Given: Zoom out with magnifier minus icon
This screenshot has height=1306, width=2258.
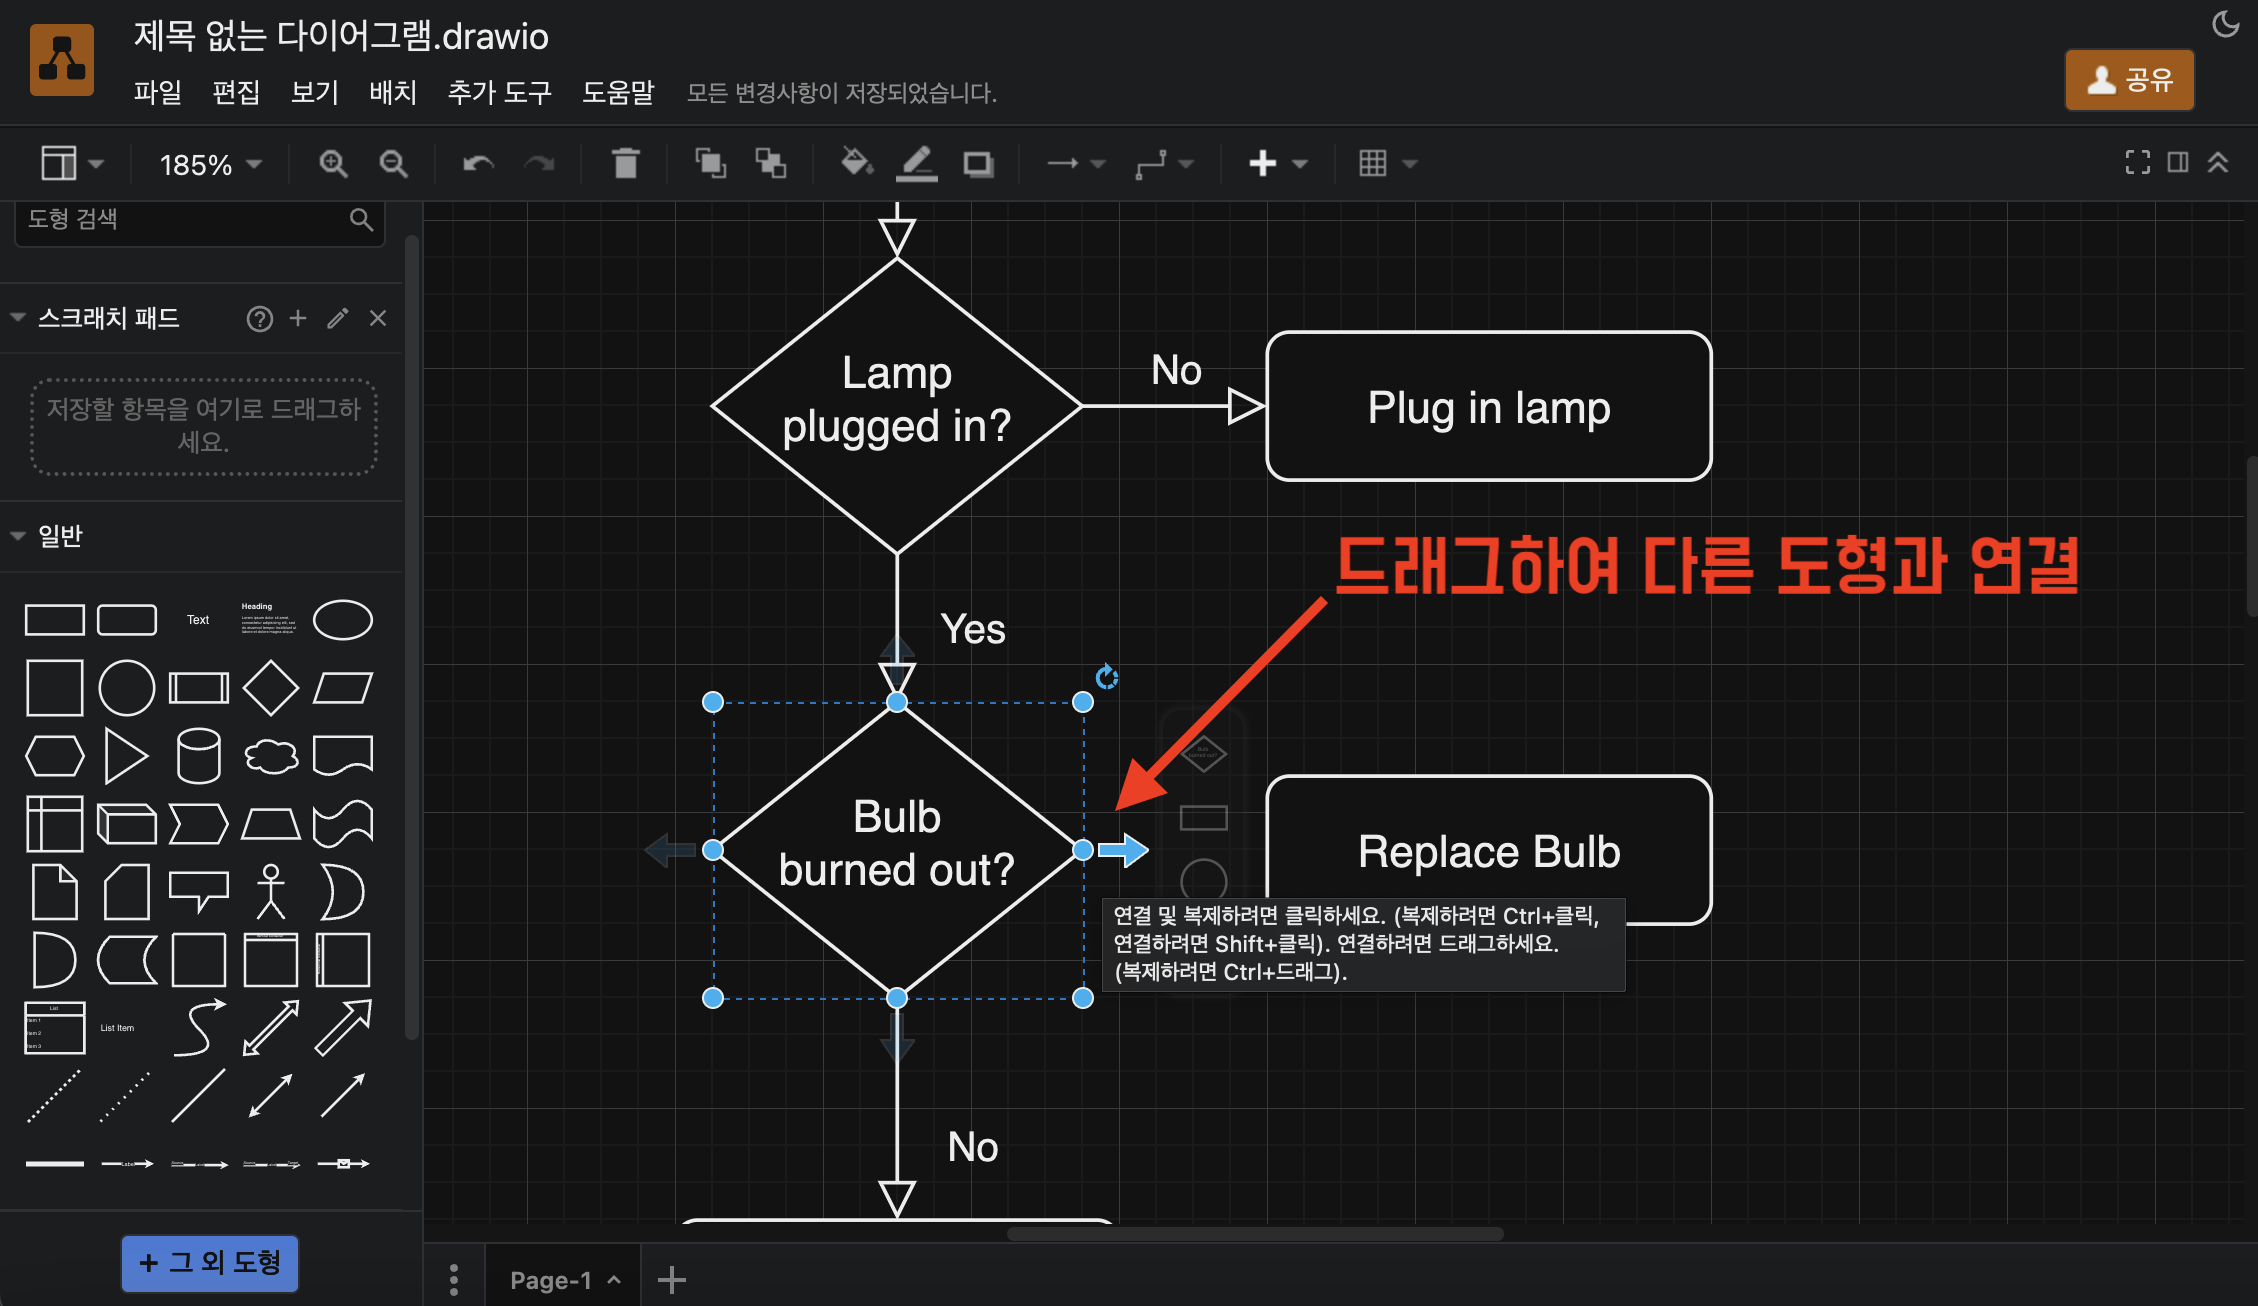Looking at the screenshot, I should pyautogui.click(x=393, y=163).
